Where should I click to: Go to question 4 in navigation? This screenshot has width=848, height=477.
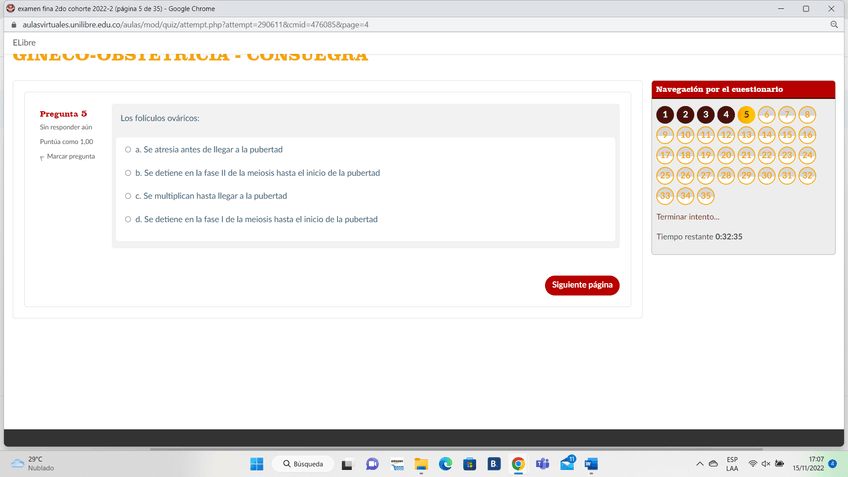(x=726, y=115)
